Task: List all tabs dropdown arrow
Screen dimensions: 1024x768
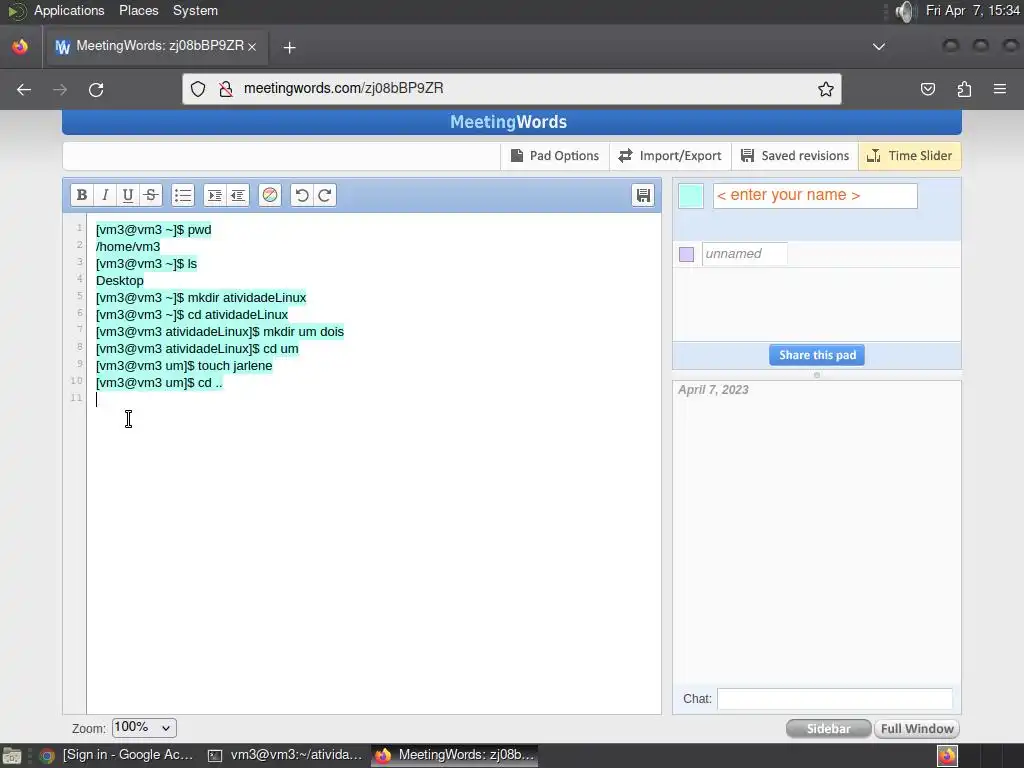Action: point(879,47)
